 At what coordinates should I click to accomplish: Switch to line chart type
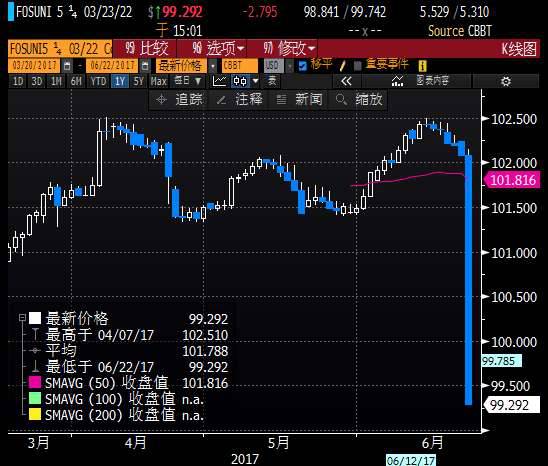click(x=219, y=81)
